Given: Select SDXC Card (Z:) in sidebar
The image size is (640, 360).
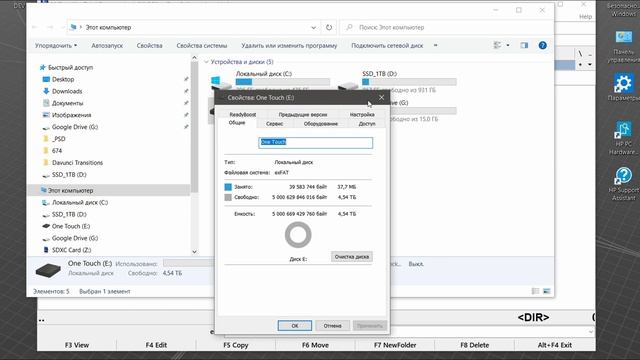Looking at the screenshot, I should (x=71, y=250).
